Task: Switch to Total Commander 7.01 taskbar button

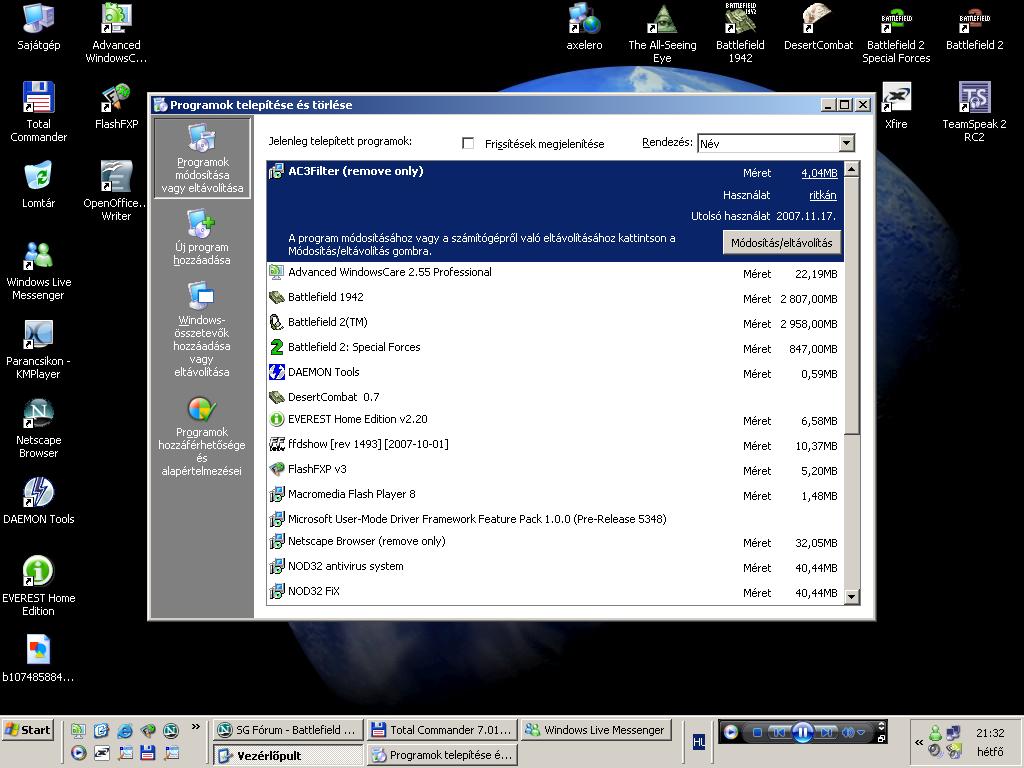Action: click(x=441, y=730)
